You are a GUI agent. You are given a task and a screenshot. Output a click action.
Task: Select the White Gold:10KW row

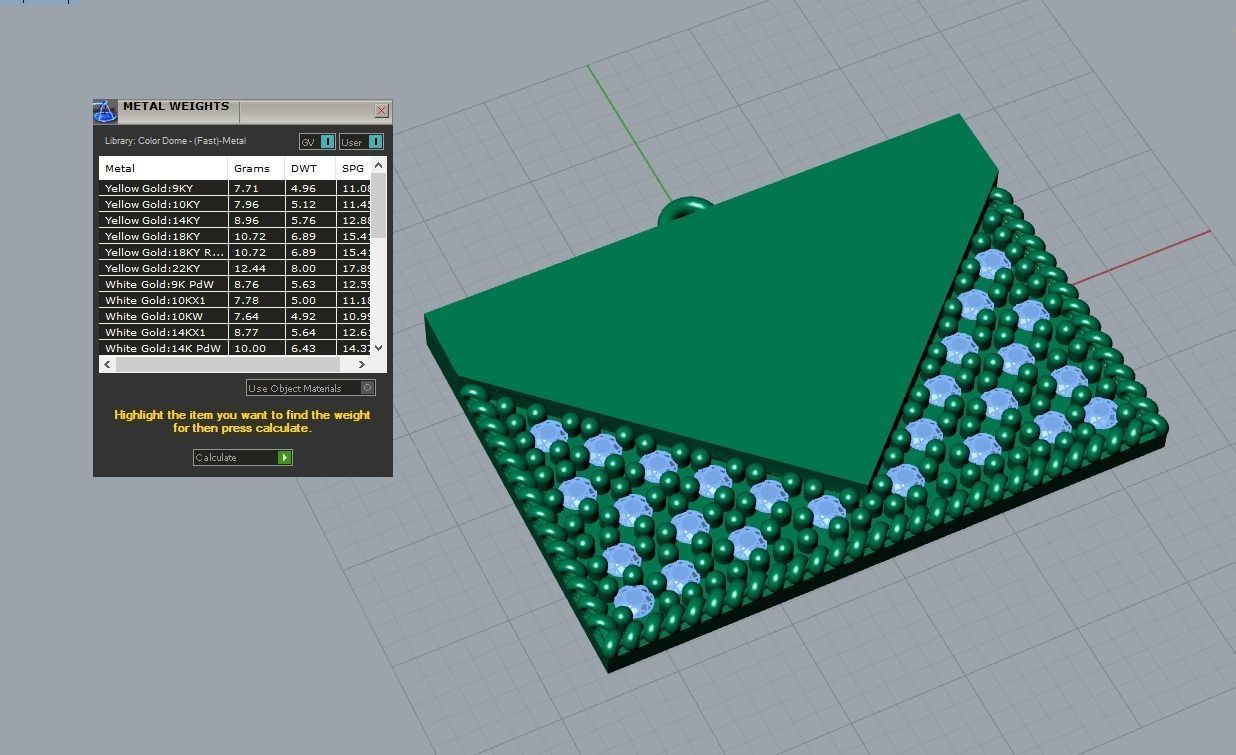[x=235, y=316]
